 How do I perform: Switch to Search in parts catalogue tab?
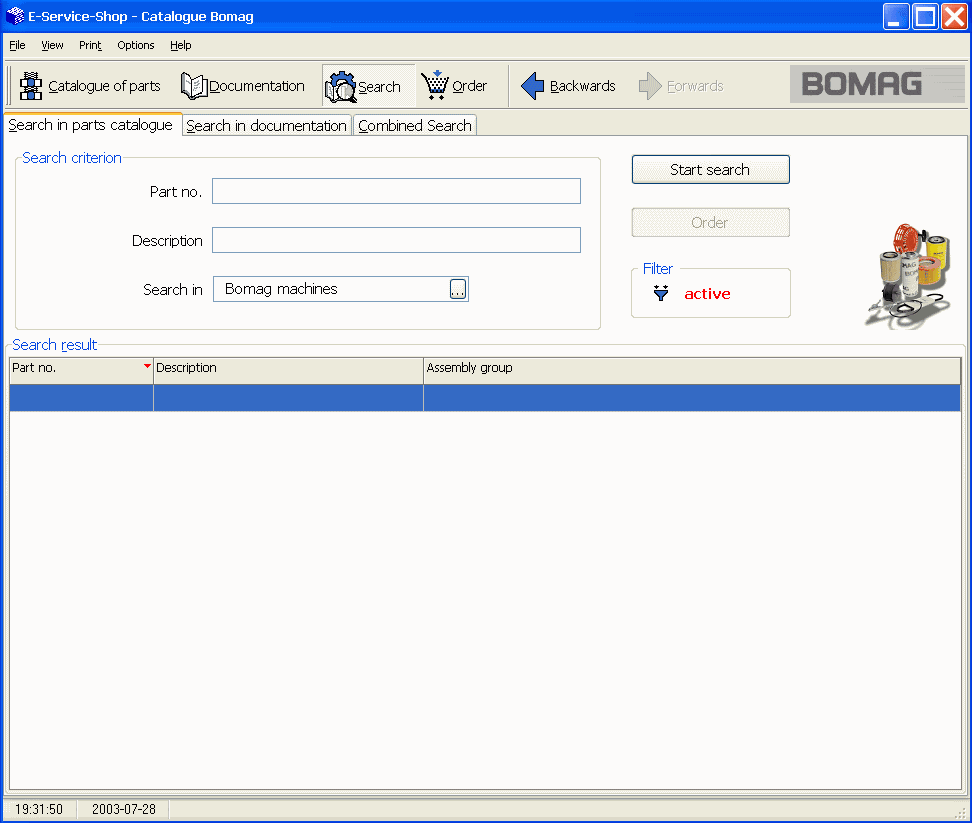[91, 125]
